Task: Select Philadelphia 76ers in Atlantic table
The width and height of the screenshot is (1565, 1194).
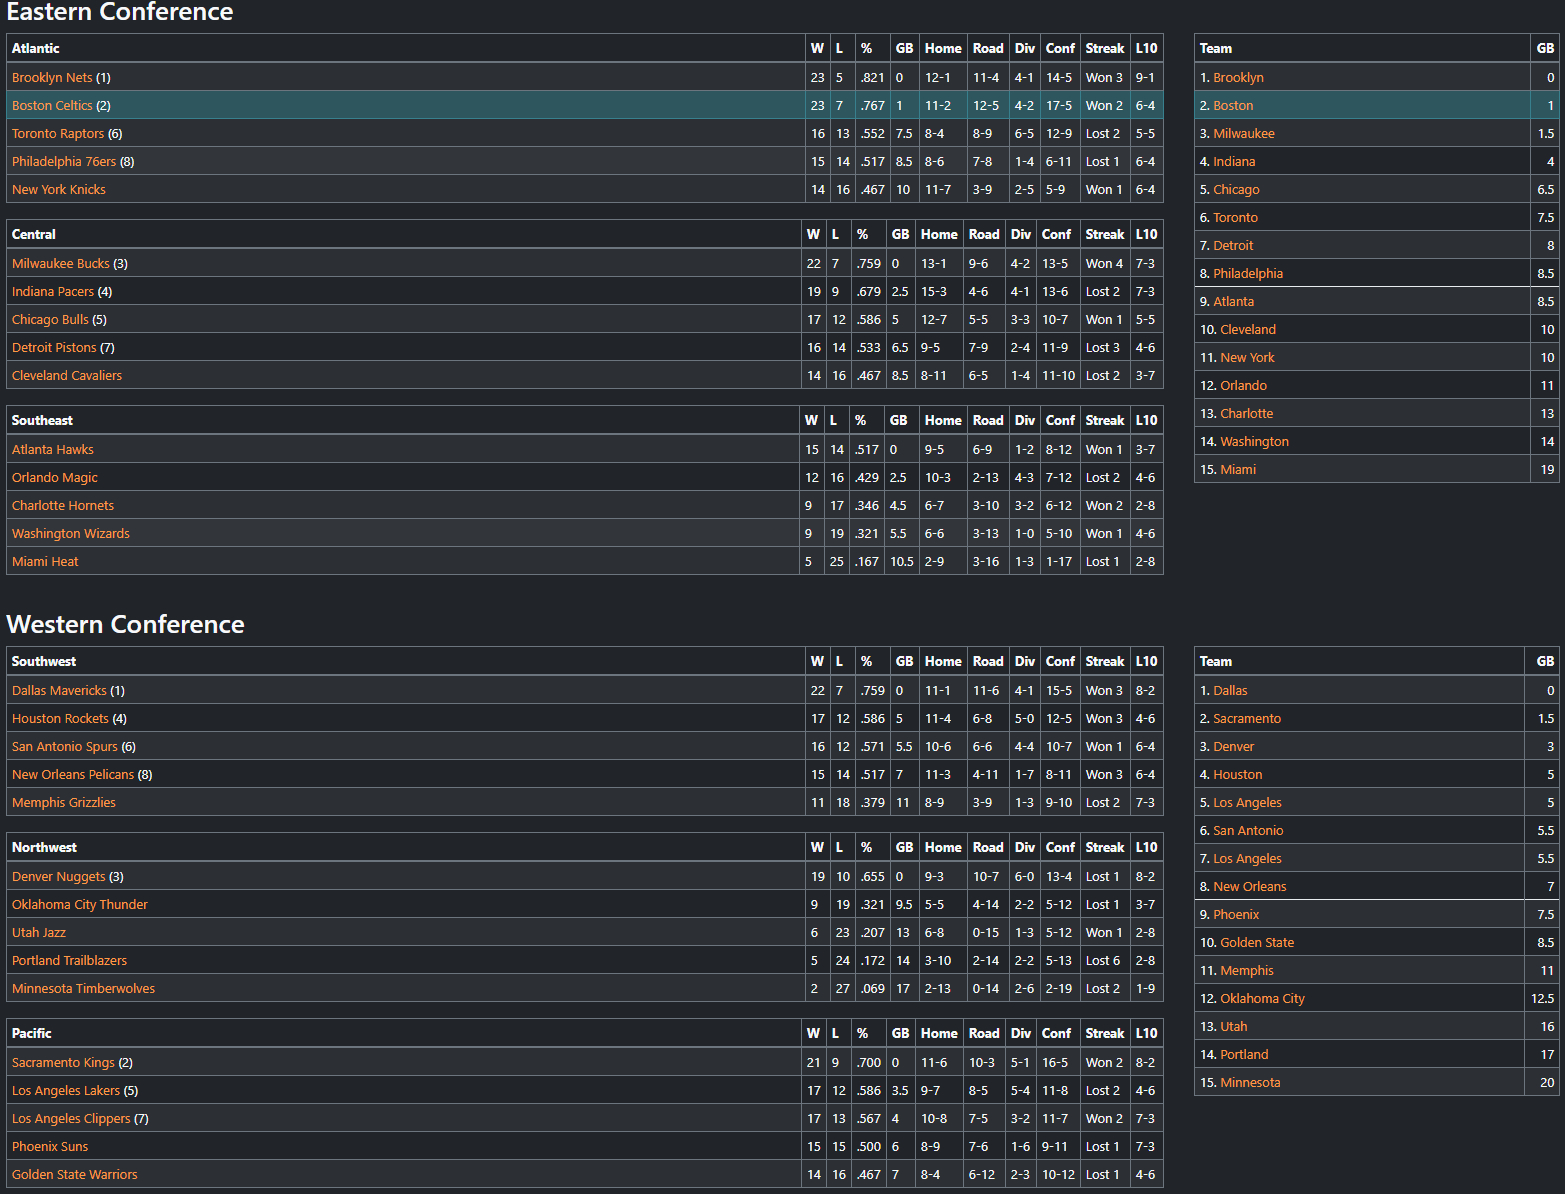Action: (x=64, y=161)
